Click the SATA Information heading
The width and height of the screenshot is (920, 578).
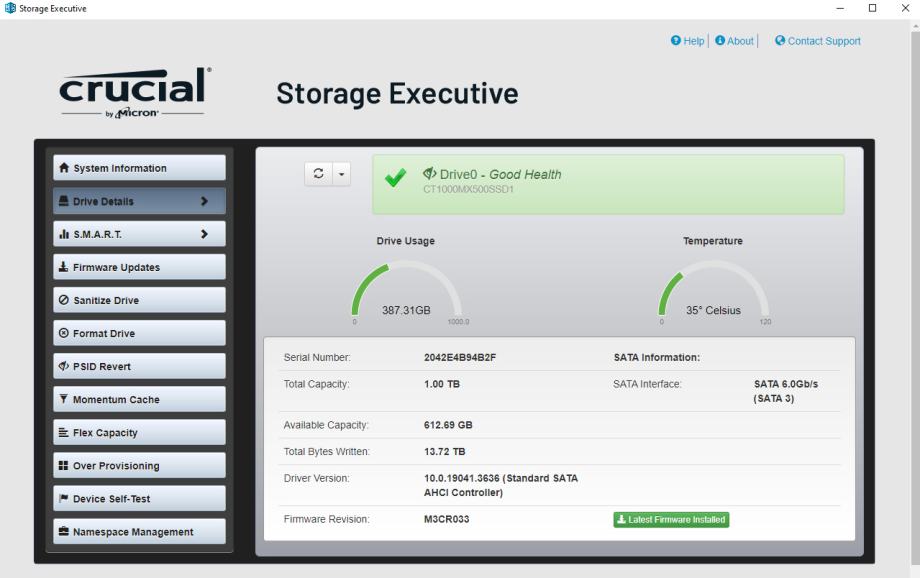(x=657, y=357)
